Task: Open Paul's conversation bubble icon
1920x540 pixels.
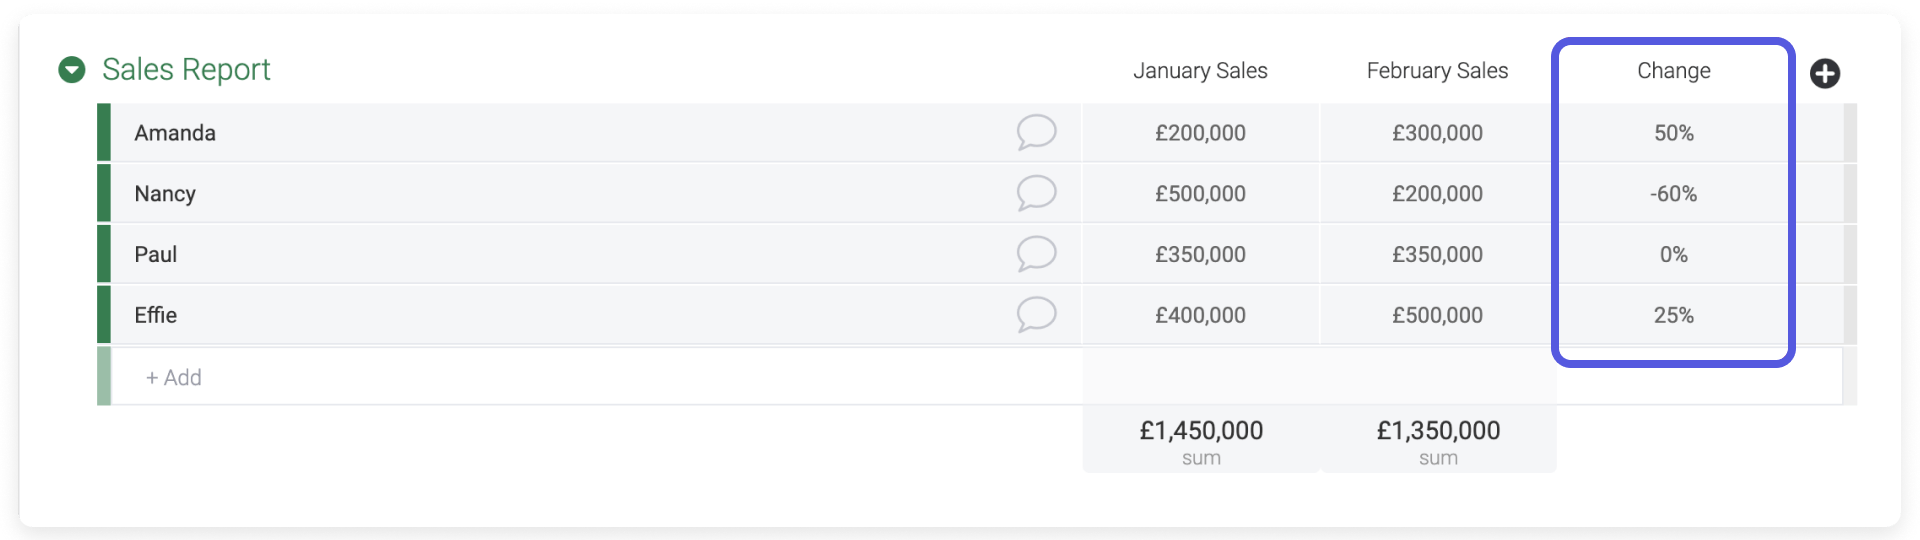Action: point(1037,254)
